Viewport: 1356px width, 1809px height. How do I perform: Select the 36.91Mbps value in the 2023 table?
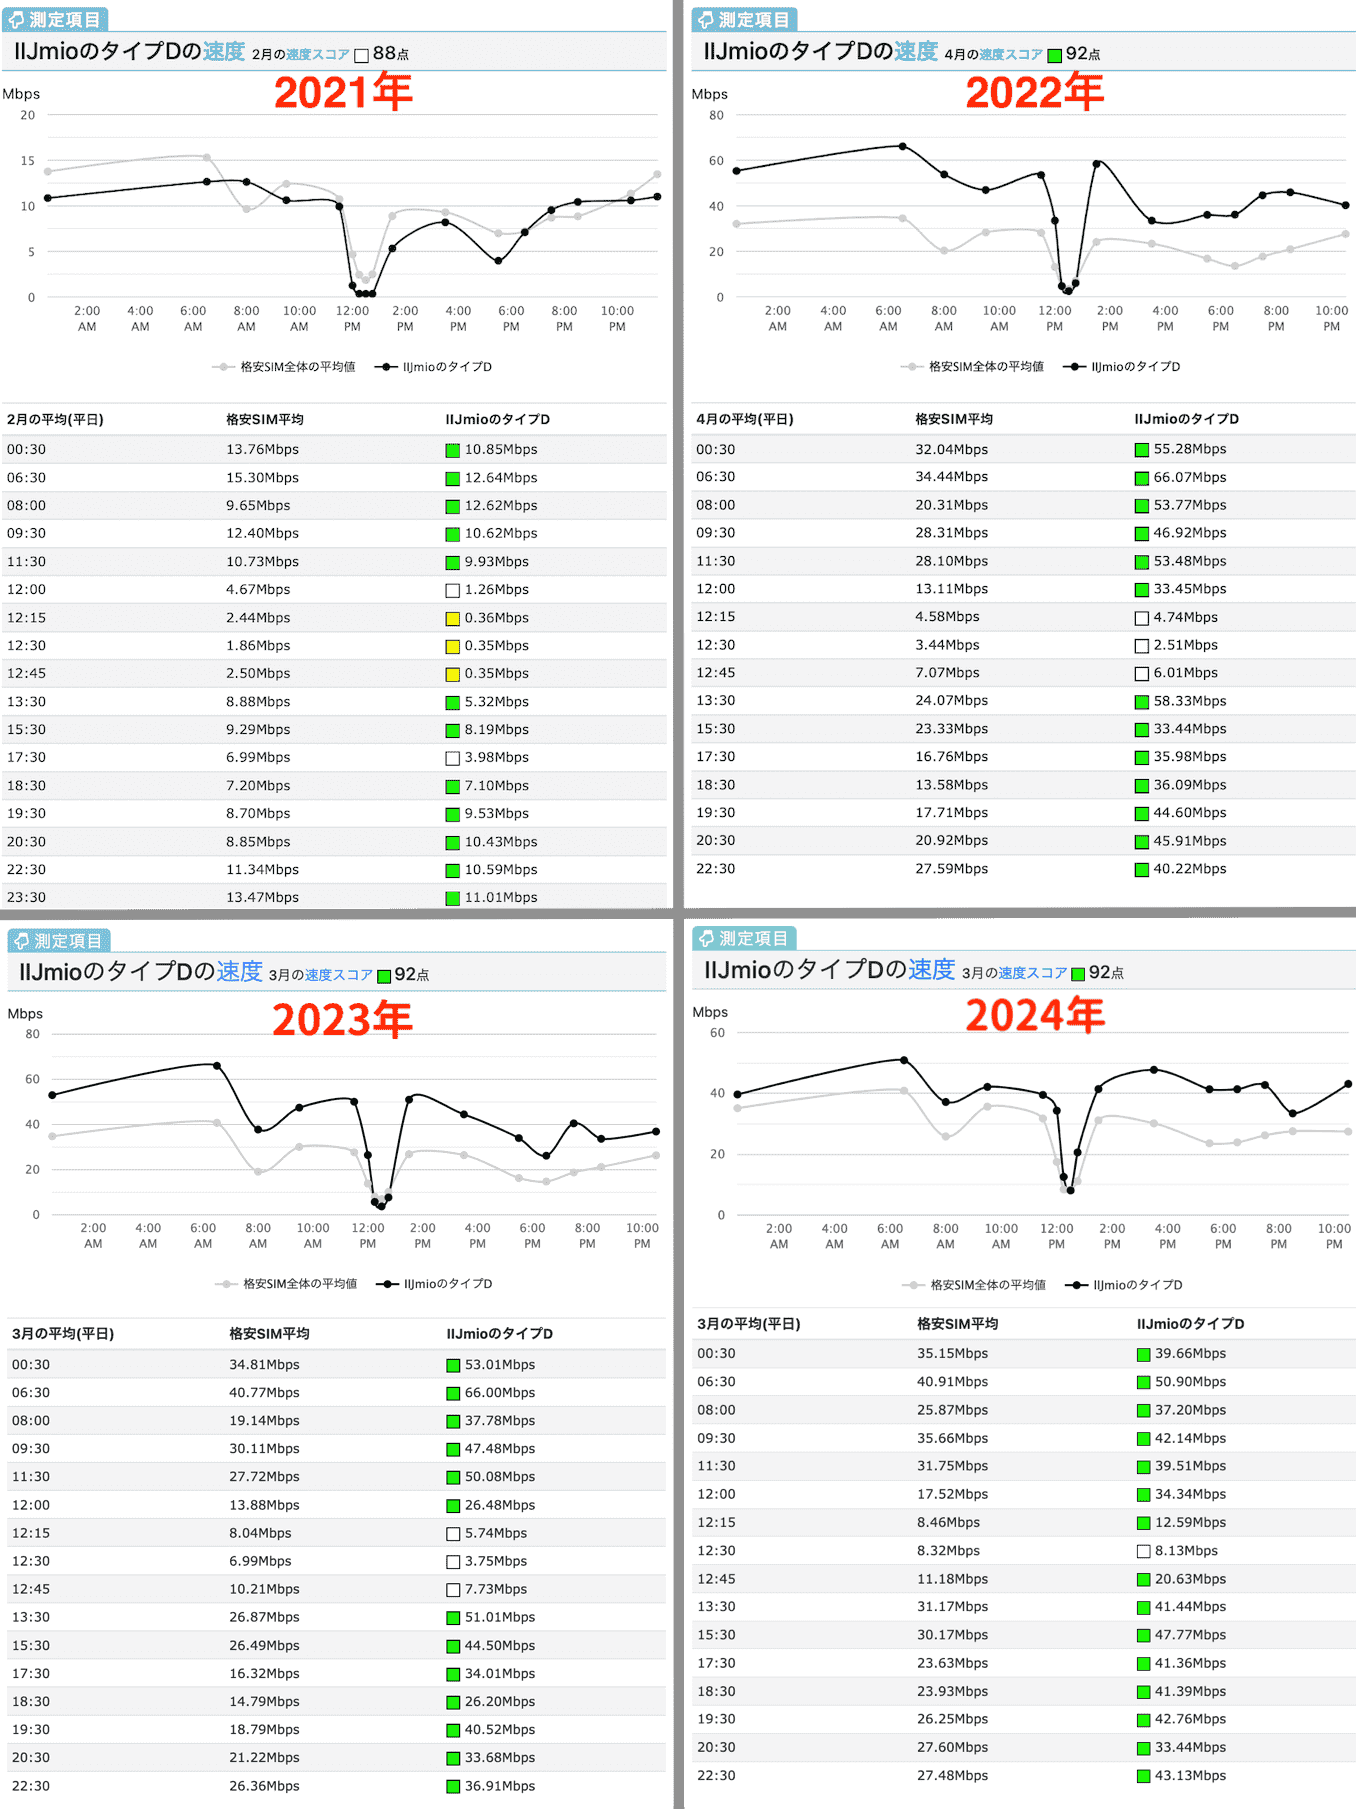point(500,1786)
